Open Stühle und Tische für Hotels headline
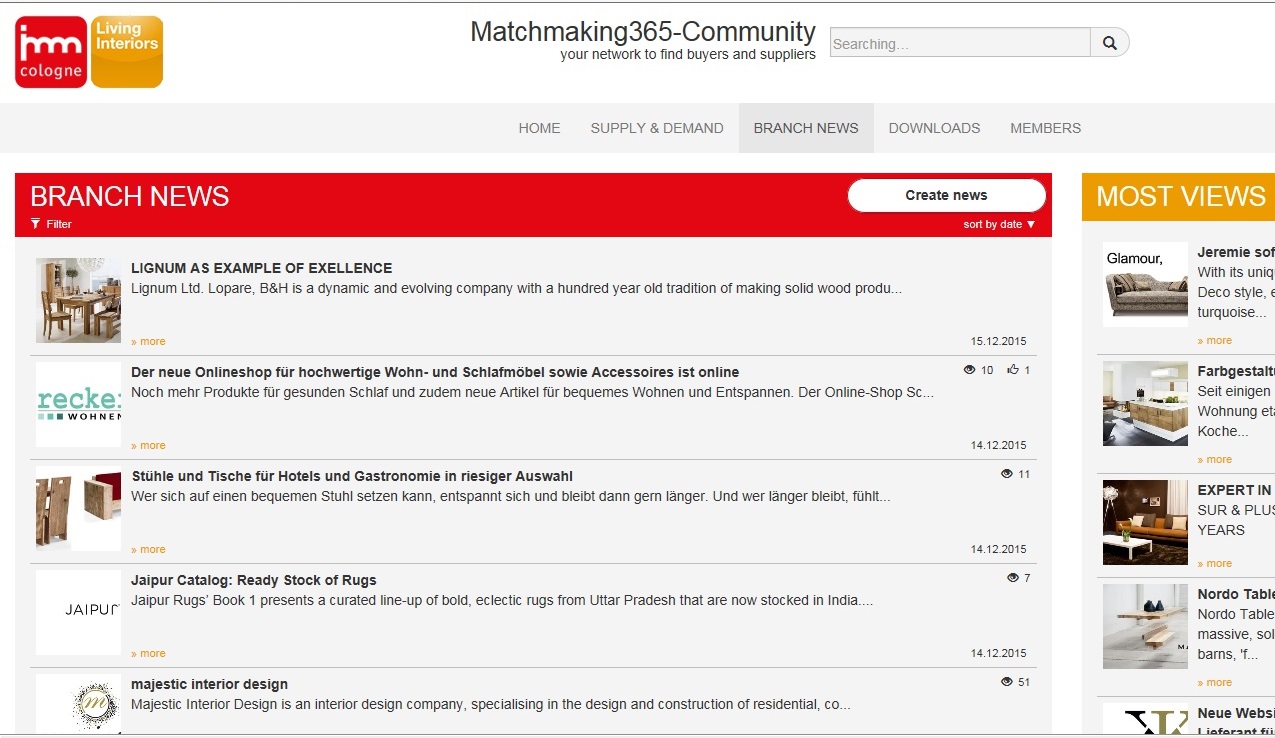 (x=352, y=476)
